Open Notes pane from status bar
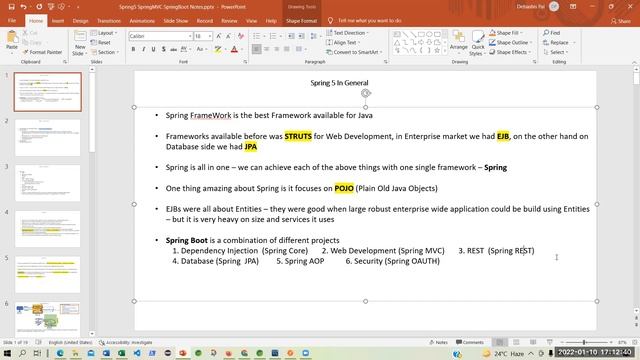This screenshot has height=360, width=640. (438, 342)
